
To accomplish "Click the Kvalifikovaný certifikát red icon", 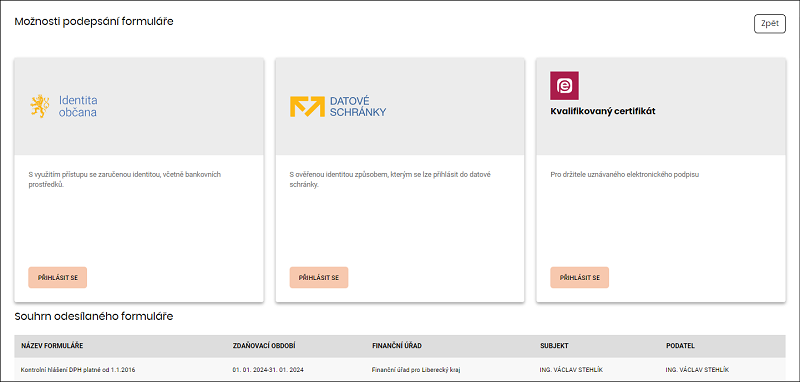I will coord(564,85).
